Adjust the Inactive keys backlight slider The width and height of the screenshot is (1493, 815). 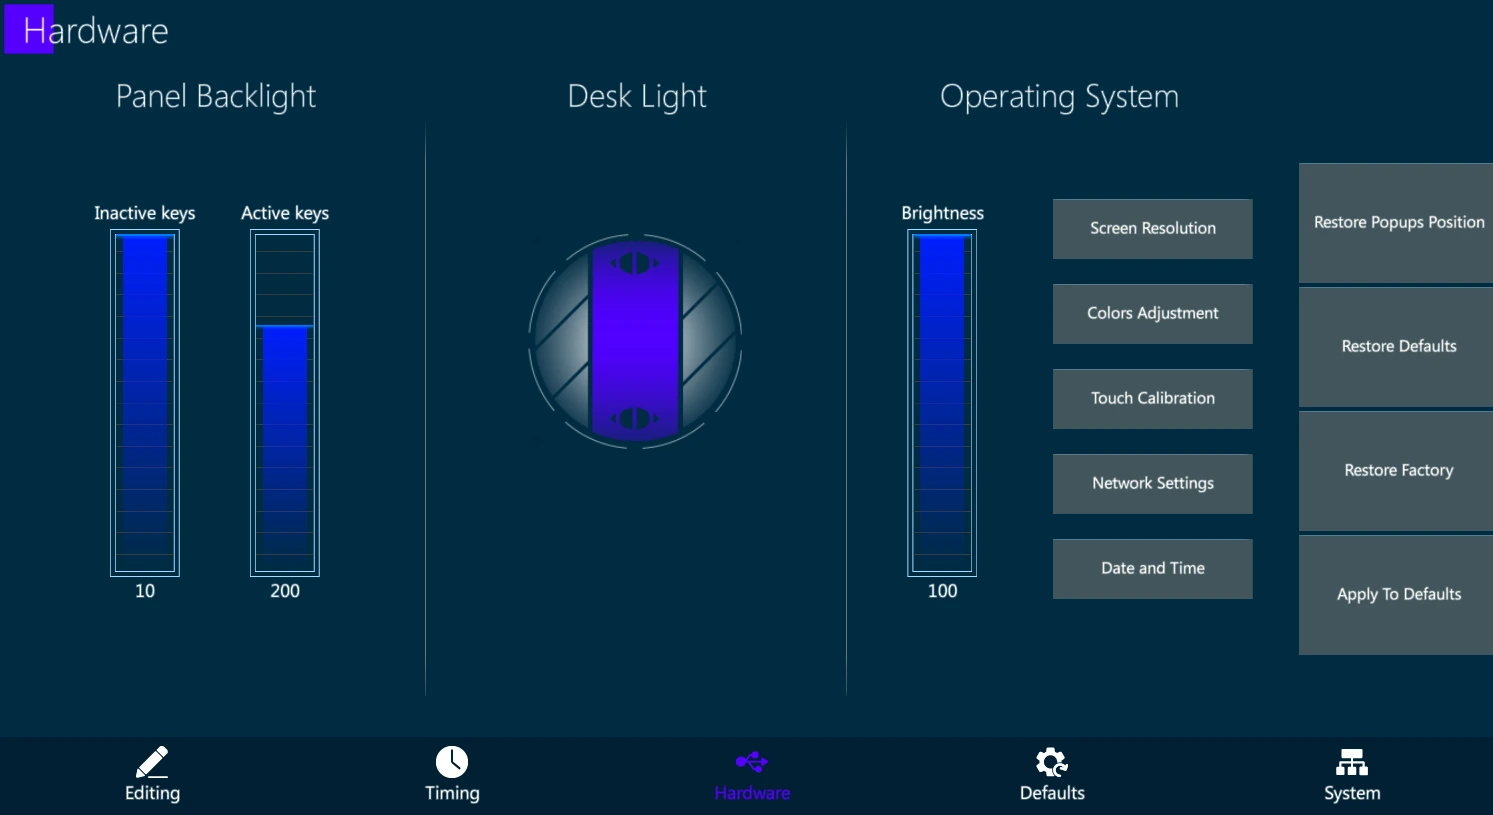click(x=145, y=403)
